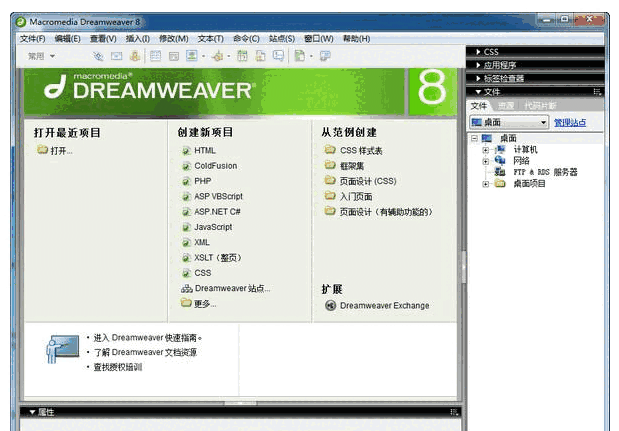Viewport: 619px width, 431px height.
Task: Expand the CSS panel group
Action: [478, 52]
